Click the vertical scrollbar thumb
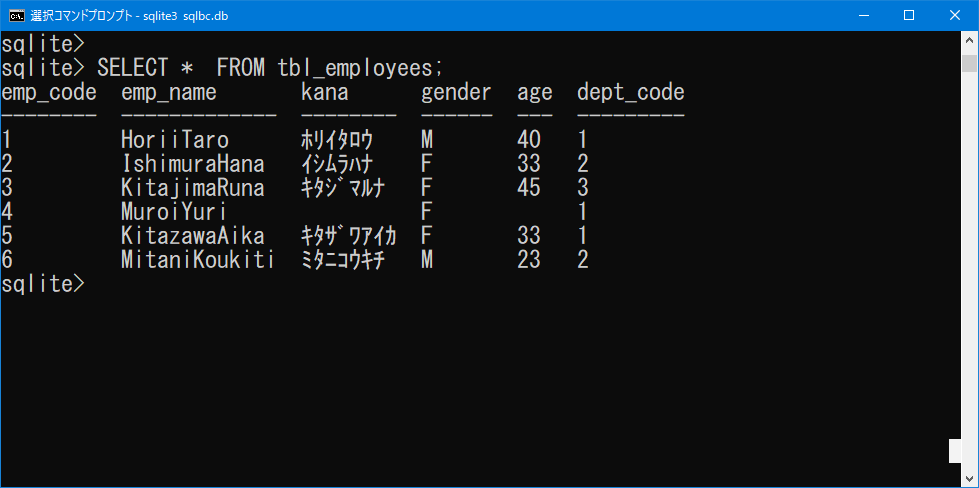The image size is (979, 488). point(969,64)
